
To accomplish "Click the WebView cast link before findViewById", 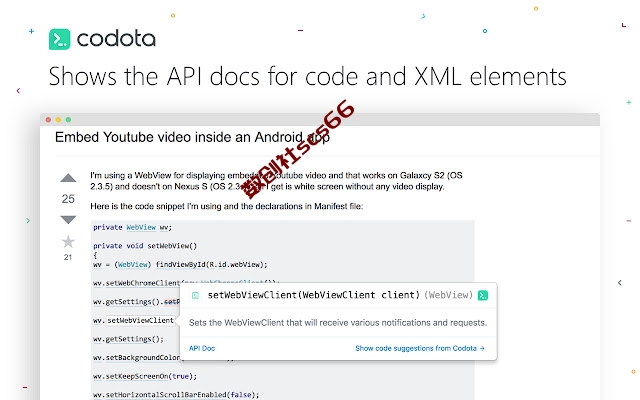I will point(133,264).
